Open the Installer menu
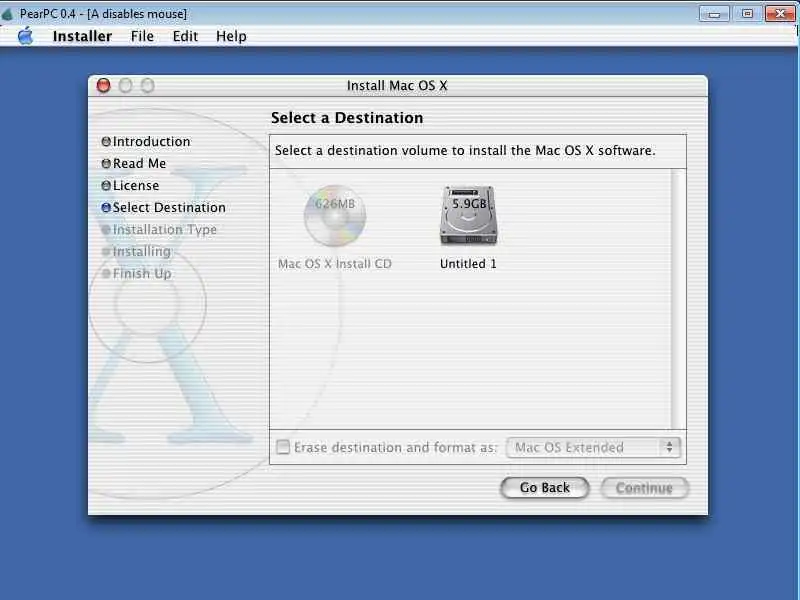Image resolution: width=800 pixels, height=600 pixels. [x=82, y=36]
